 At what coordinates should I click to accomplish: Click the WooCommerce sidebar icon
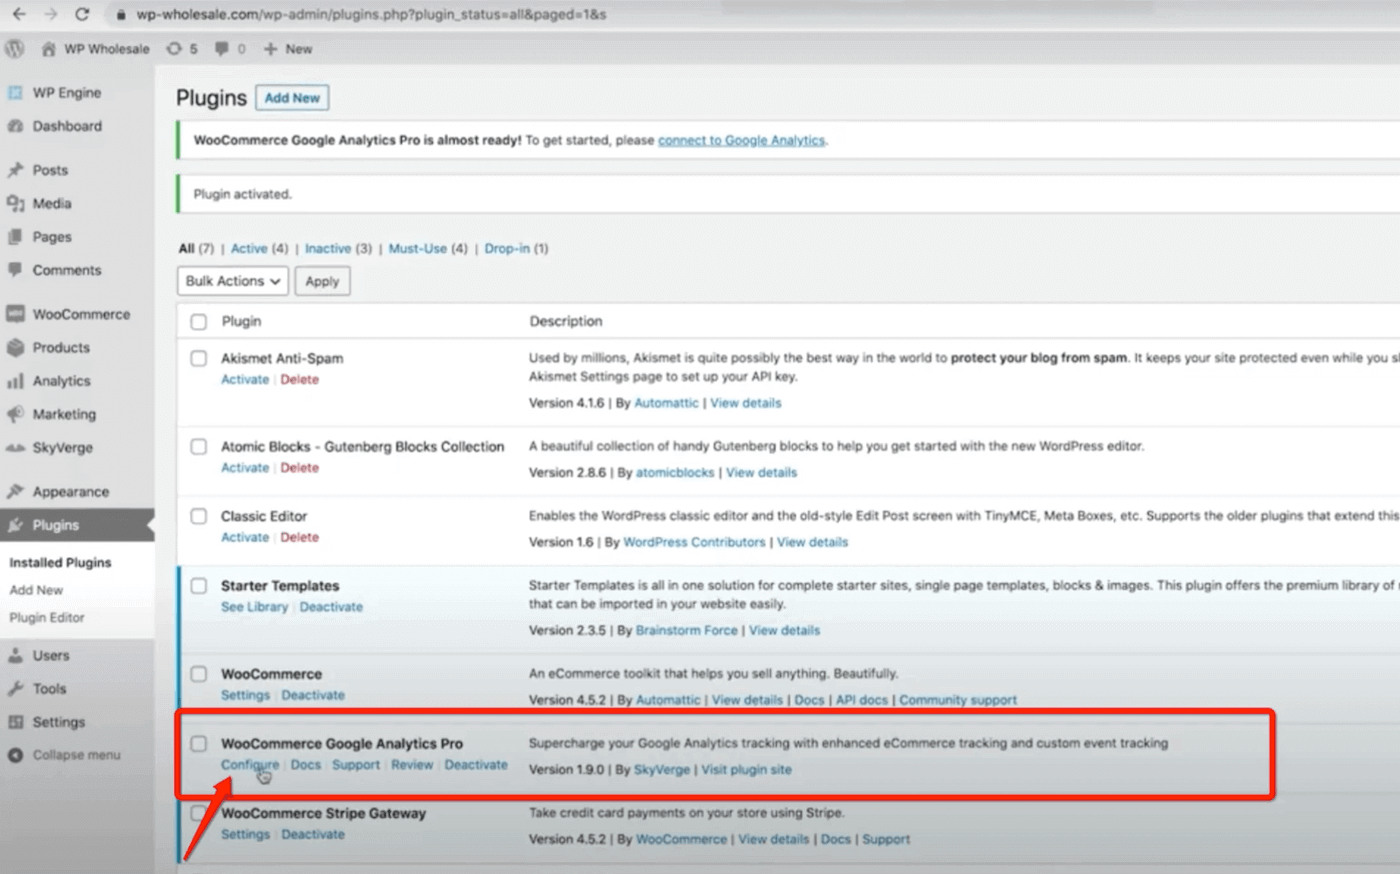(15, 314)
